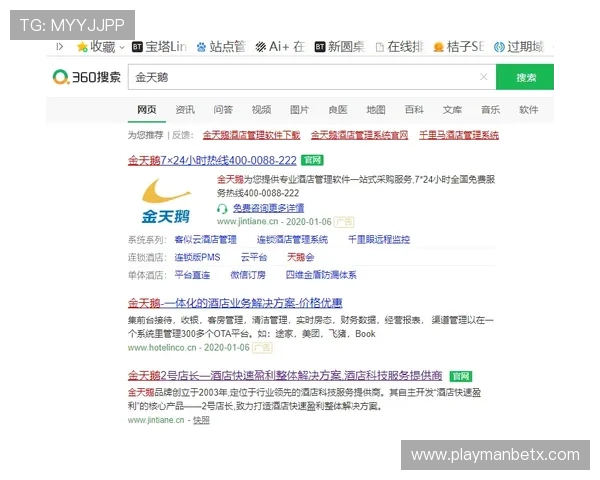Open the 收藏 bookmarks star icon

coord(82,47)
